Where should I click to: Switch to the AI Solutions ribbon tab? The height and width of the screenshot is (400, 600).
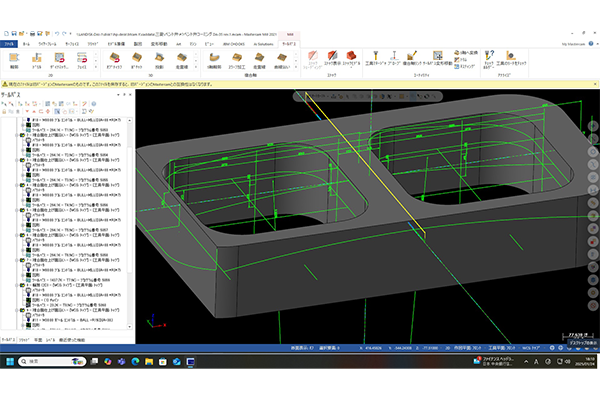click(x=263, y=44)
